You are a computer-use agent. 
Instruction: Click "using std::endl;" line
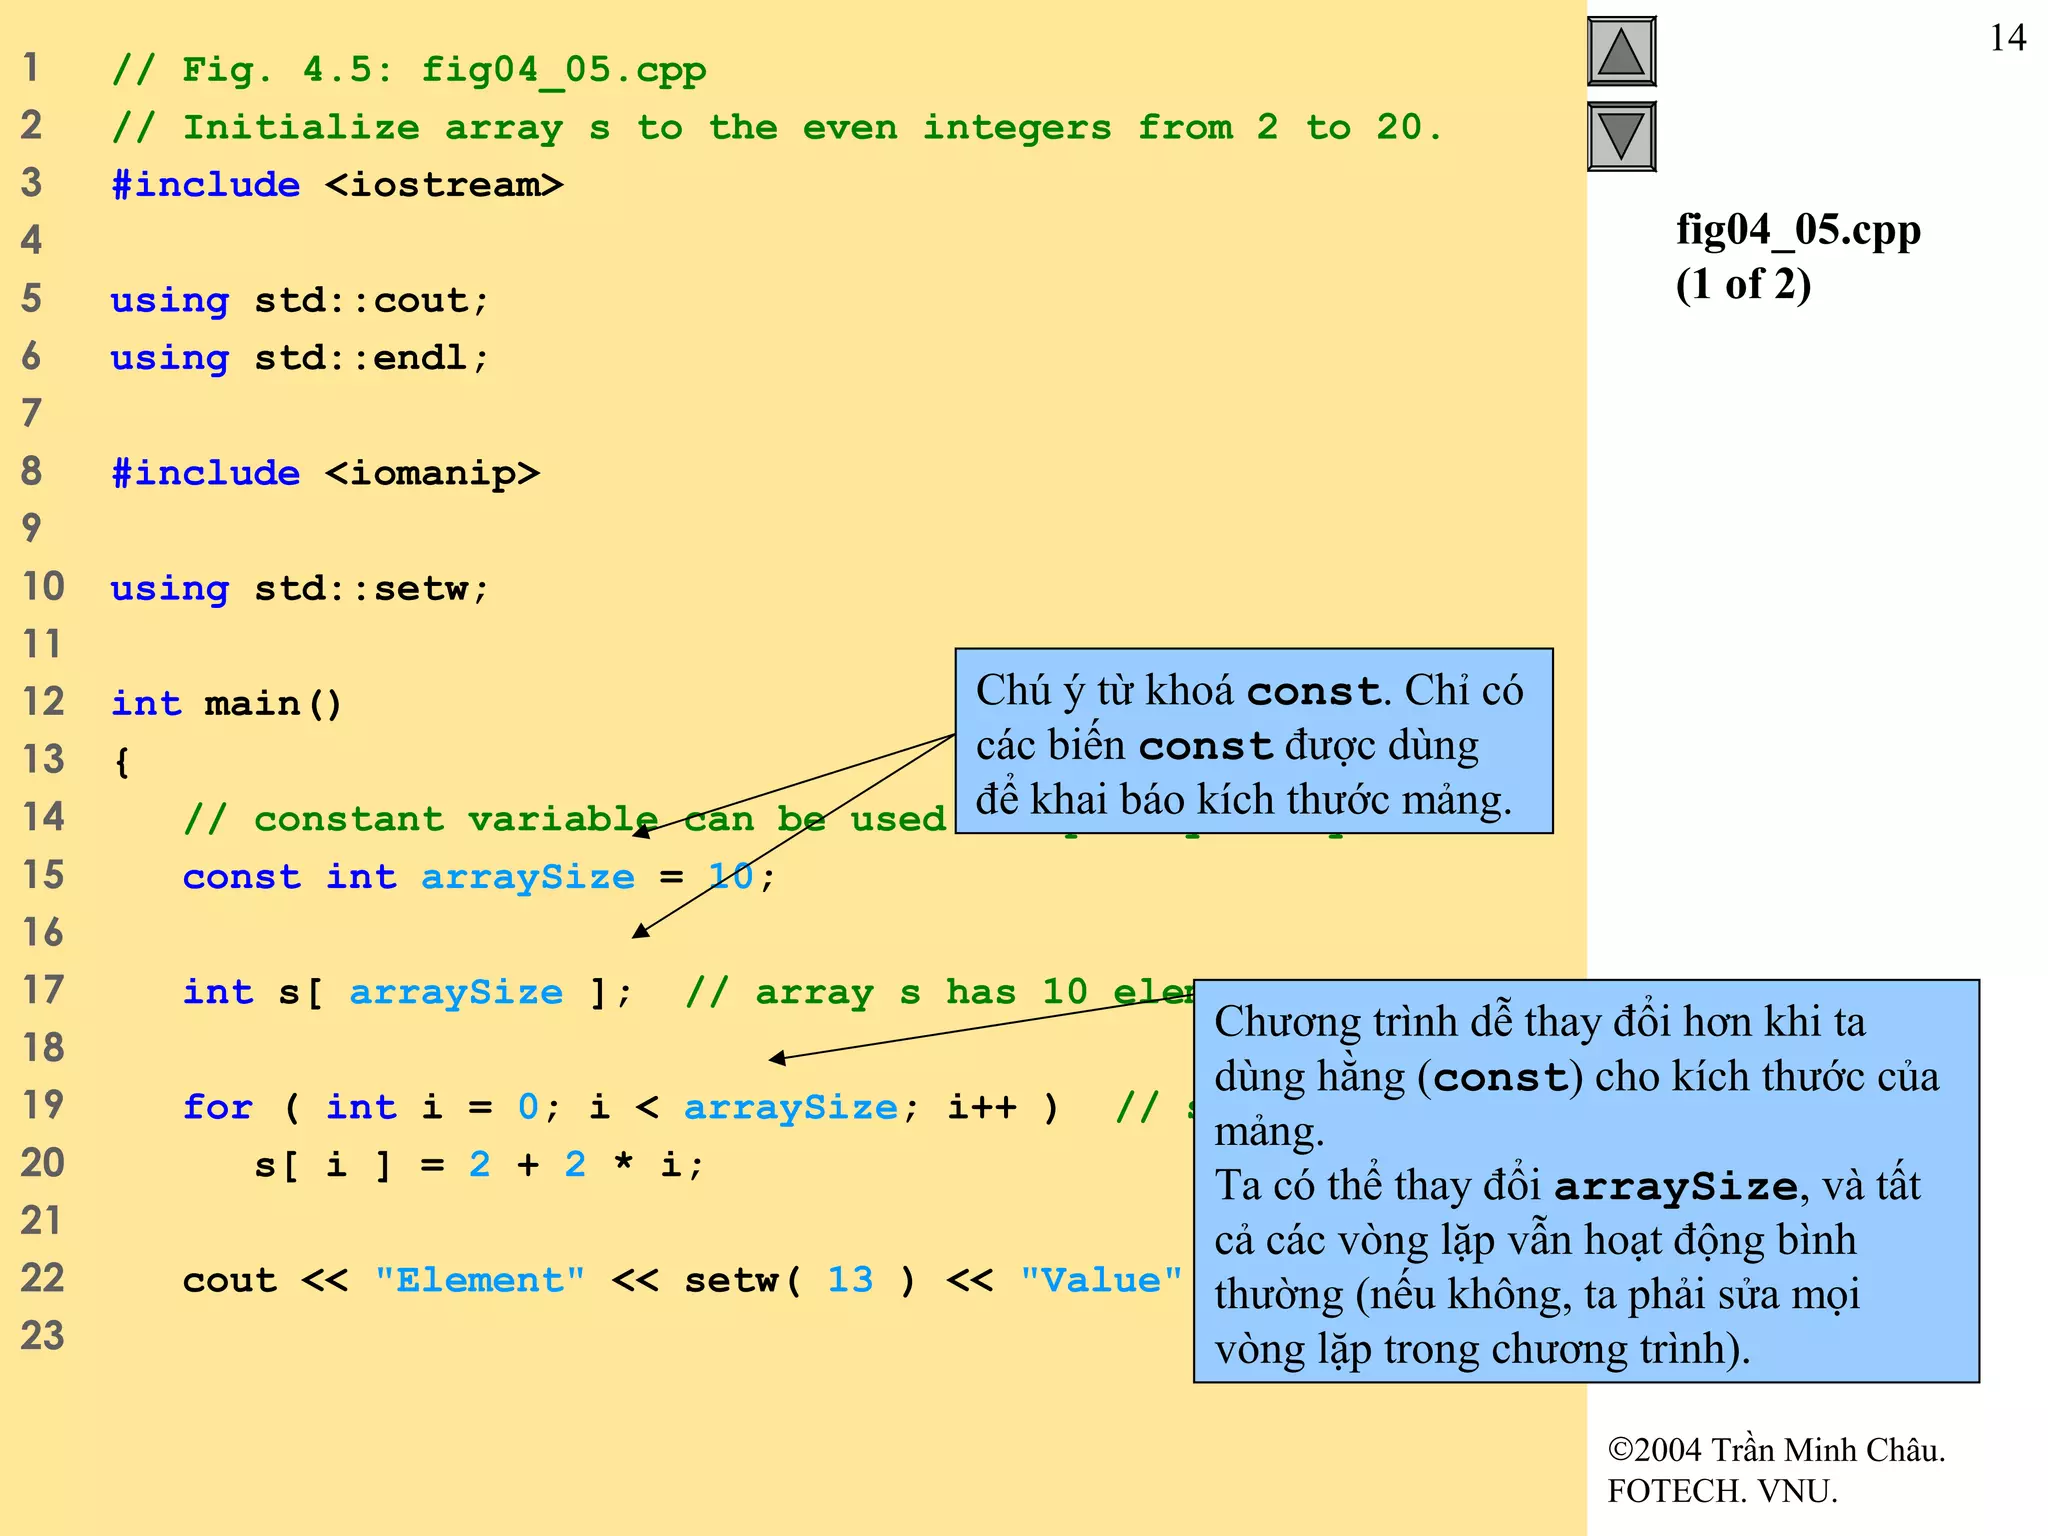[x=299, y=358]
